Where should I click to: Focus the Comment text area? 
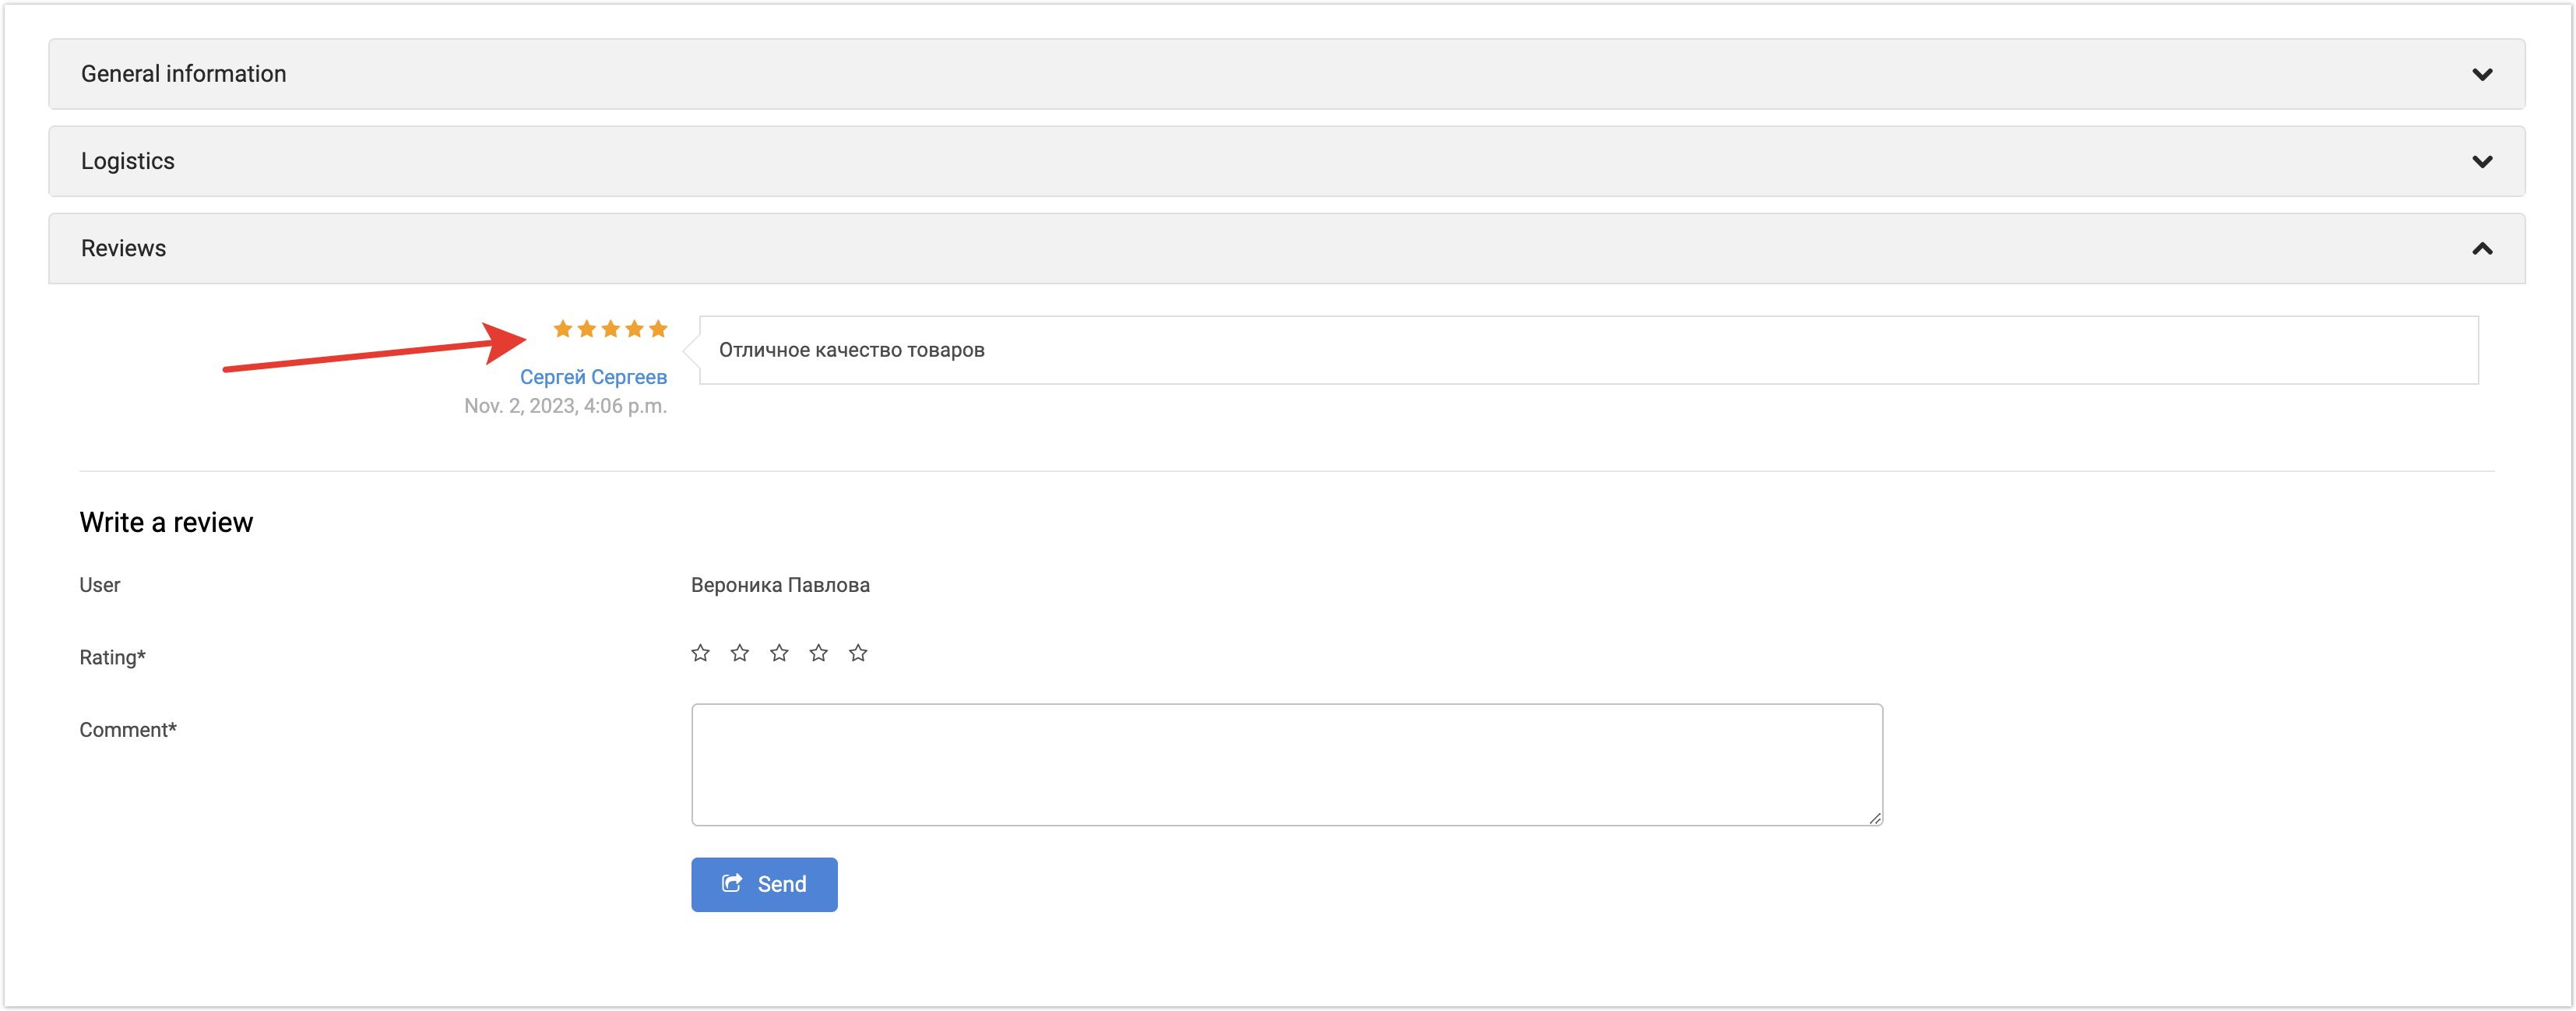[1286, 764]
